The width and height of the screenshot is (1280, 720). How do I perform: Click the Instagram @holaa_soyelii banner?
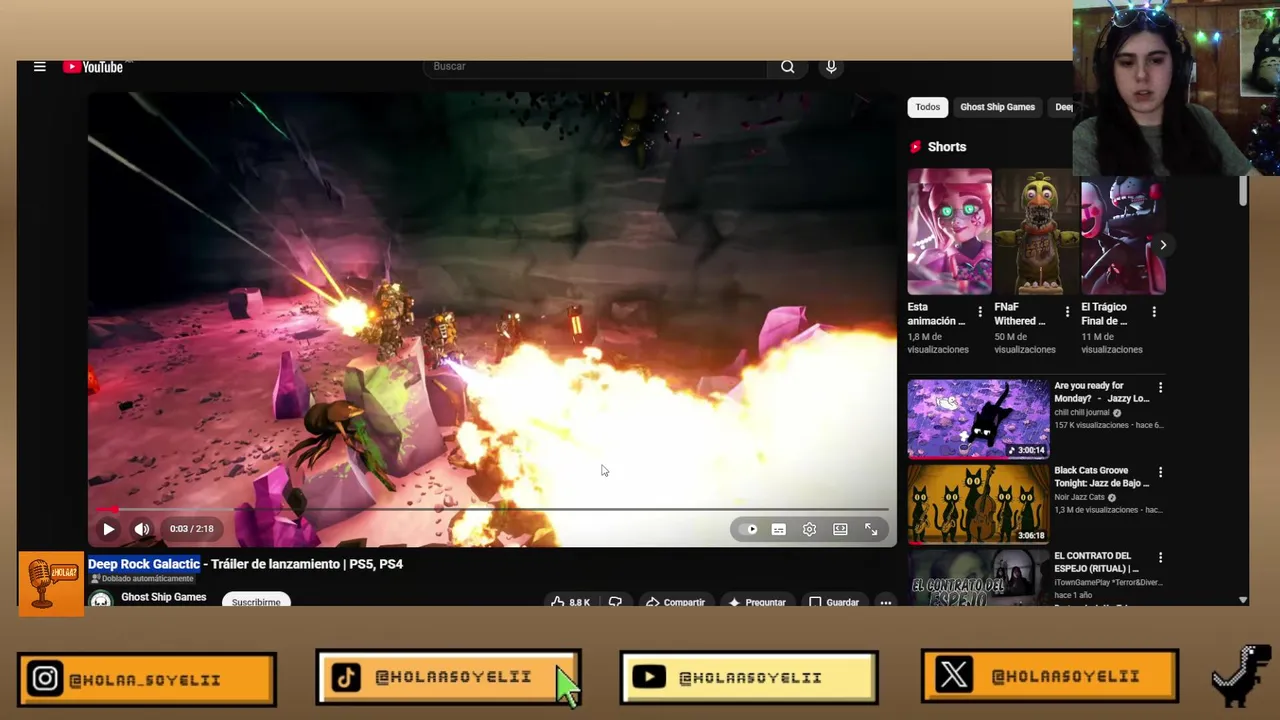[x=146, y=680]
